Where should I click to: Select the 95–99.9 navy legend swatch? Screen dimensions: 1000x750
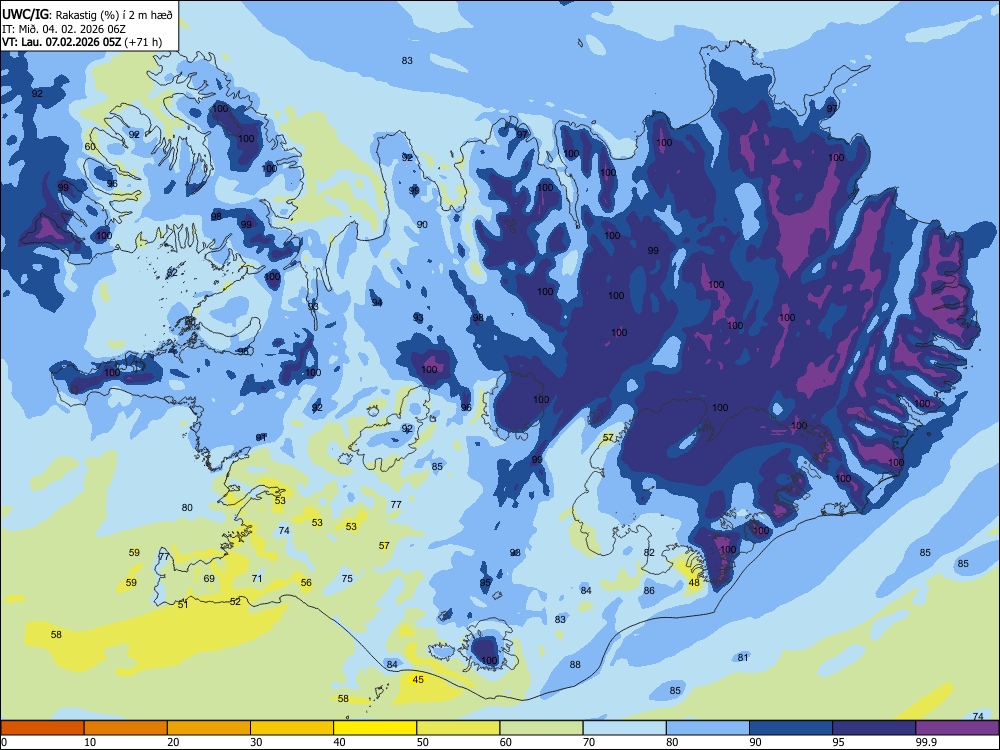tap(874, 728)
